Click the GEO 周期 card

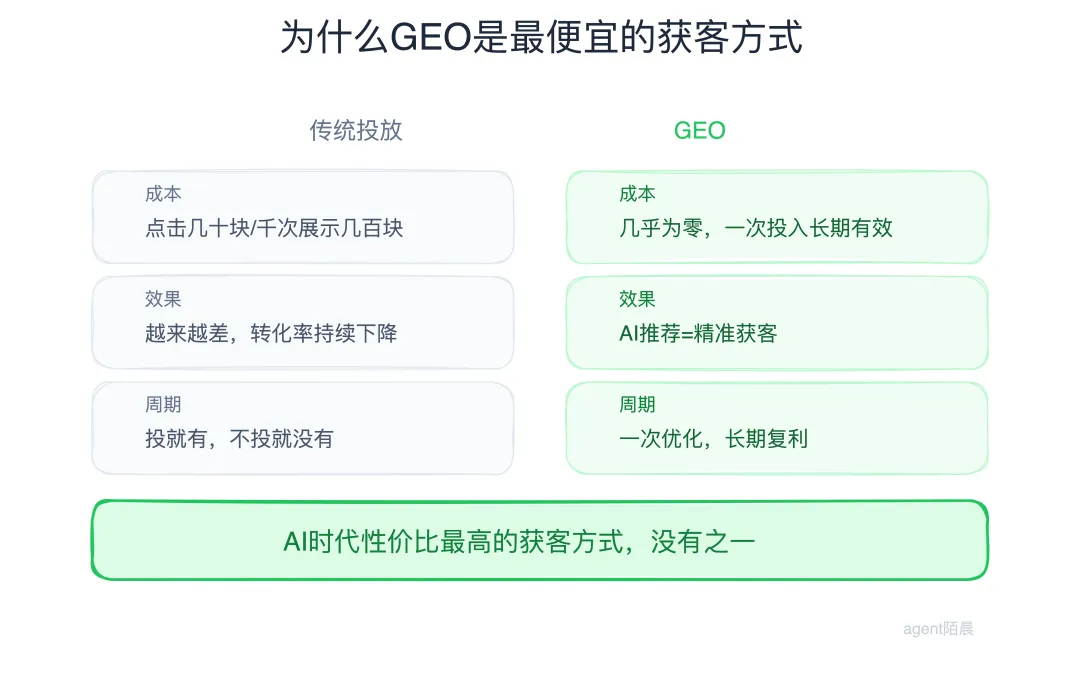pos(777,428)
